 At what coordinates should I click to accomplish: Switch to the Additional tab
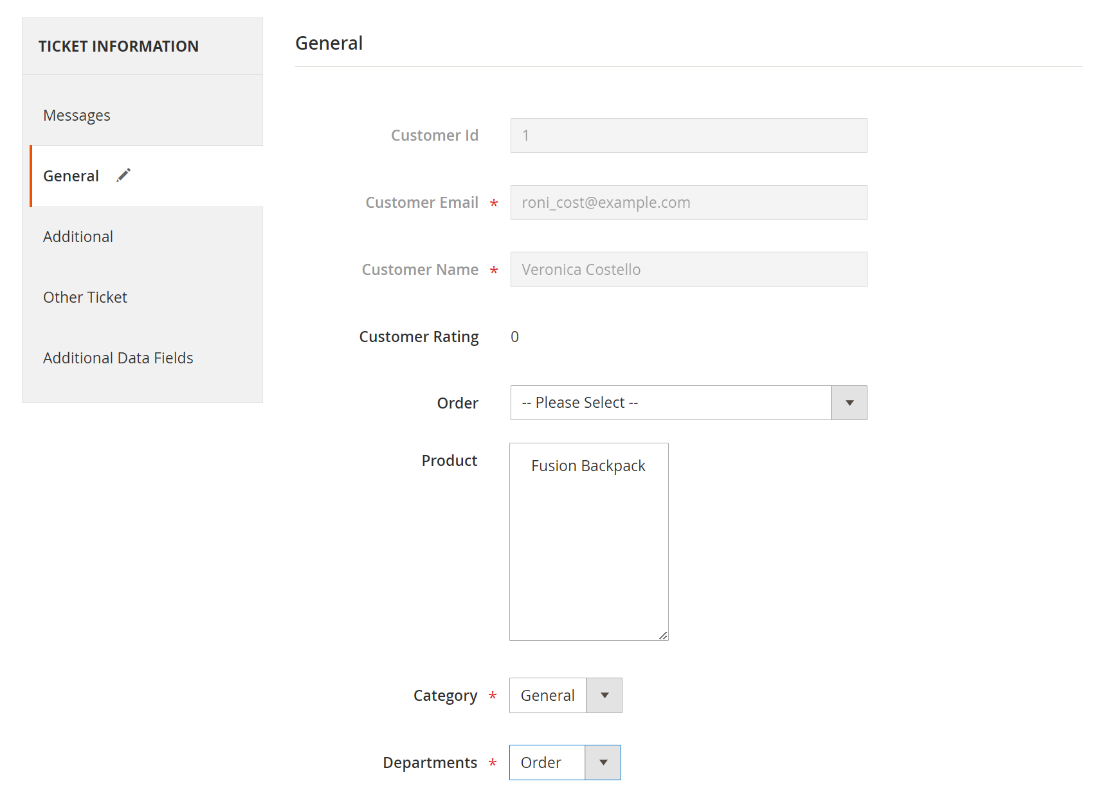(78, 237)
